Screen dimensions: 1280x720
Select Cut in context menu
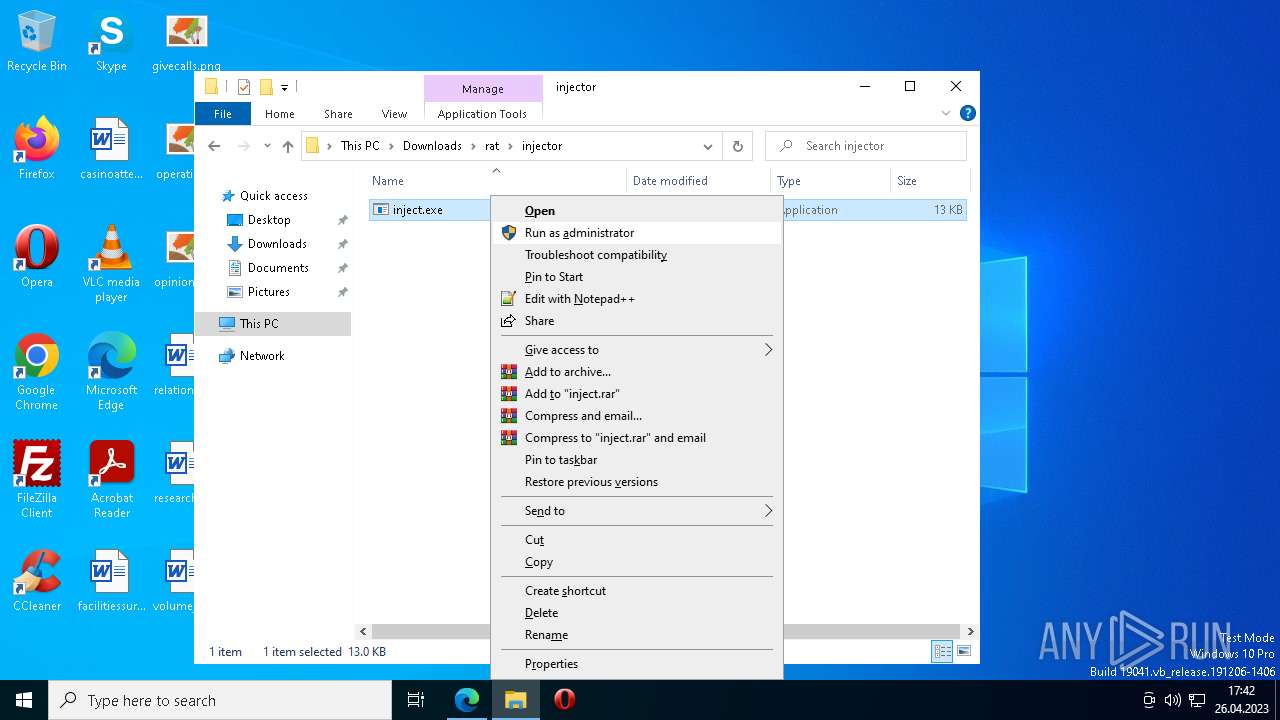click(636, 540)
